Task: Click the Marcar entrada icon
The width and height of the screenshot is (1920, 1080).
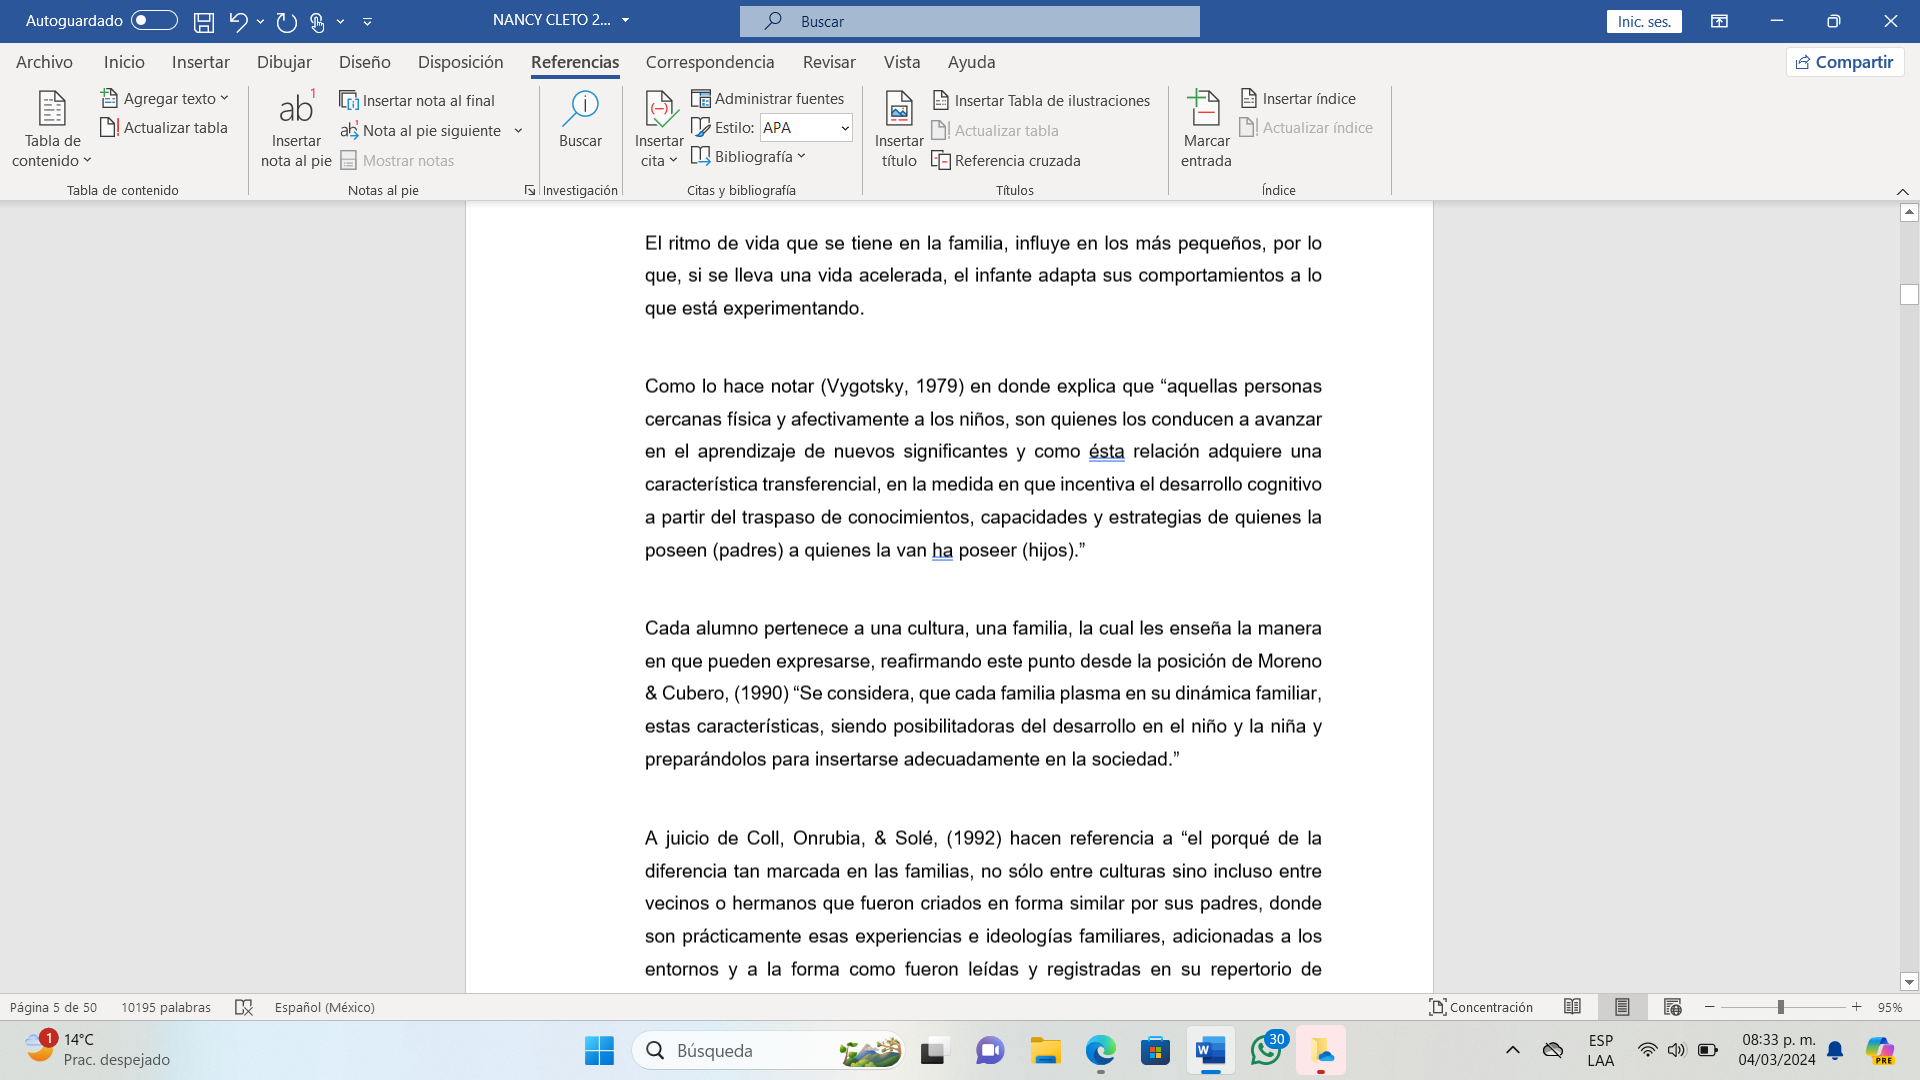Action: [x=1206, y=130]
